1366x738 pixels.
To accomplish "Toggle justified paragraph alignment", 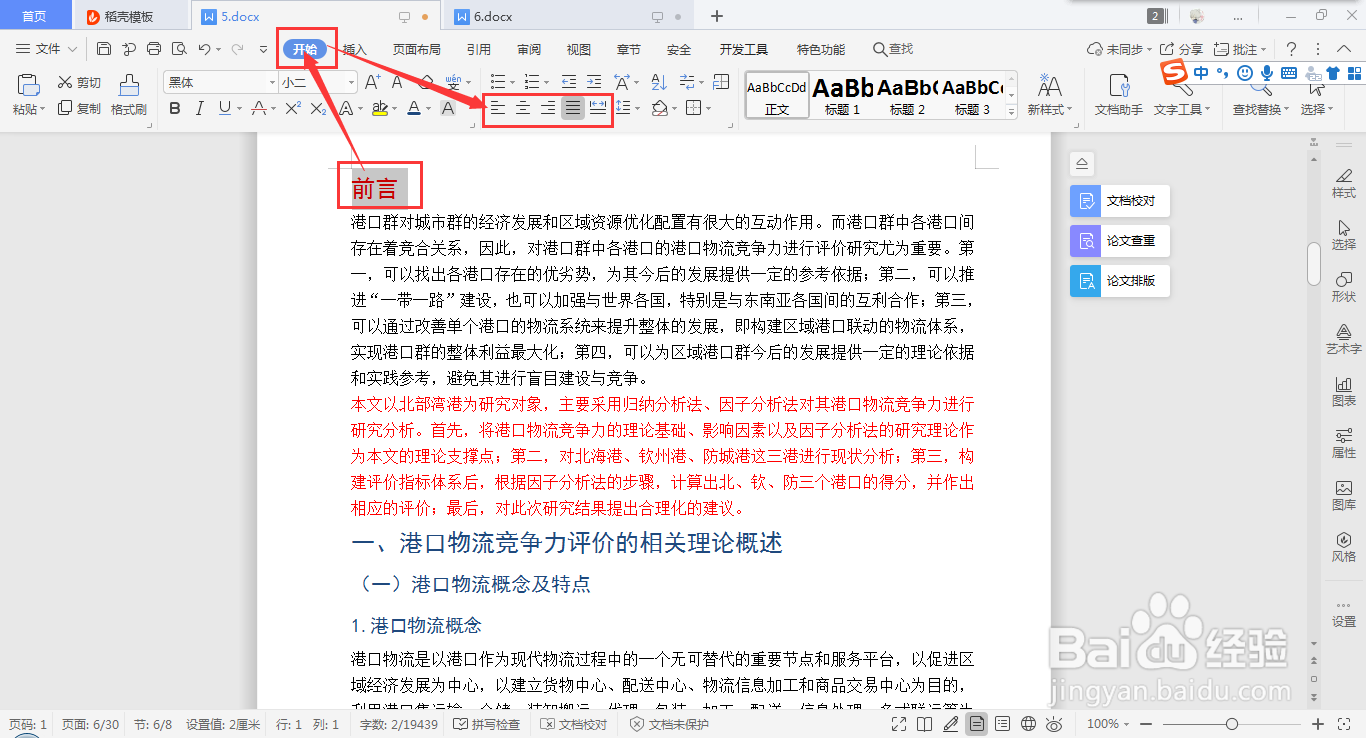I will coord(571,108).
